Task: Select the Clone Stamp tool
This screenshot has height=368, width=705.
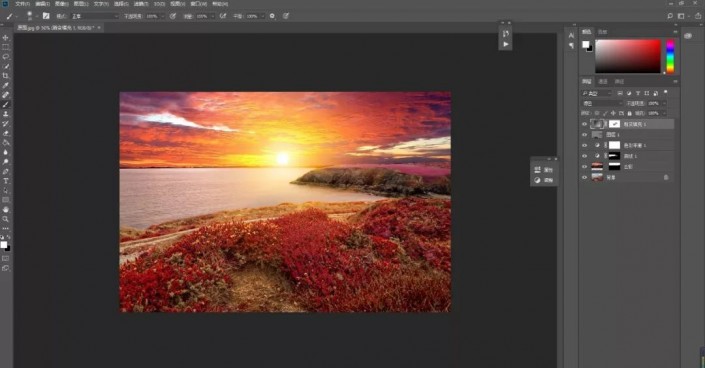Action: click(x=6, y=114)
